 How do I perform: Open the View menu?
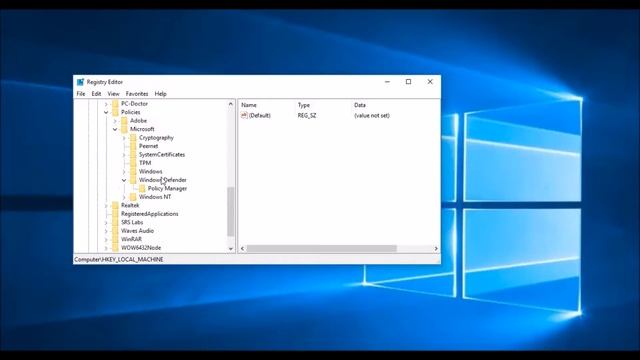point(113,94)
